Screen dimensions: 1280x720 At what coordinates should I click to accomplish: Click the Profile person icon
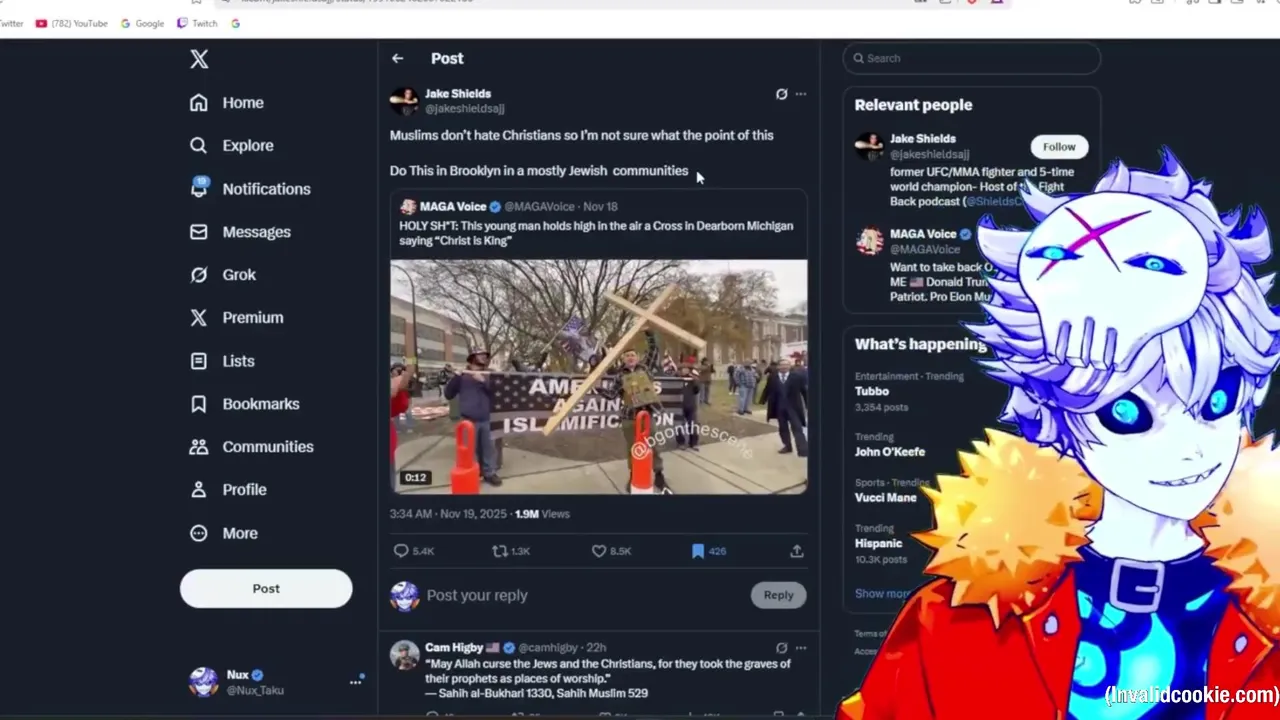[x=199, y=490]
